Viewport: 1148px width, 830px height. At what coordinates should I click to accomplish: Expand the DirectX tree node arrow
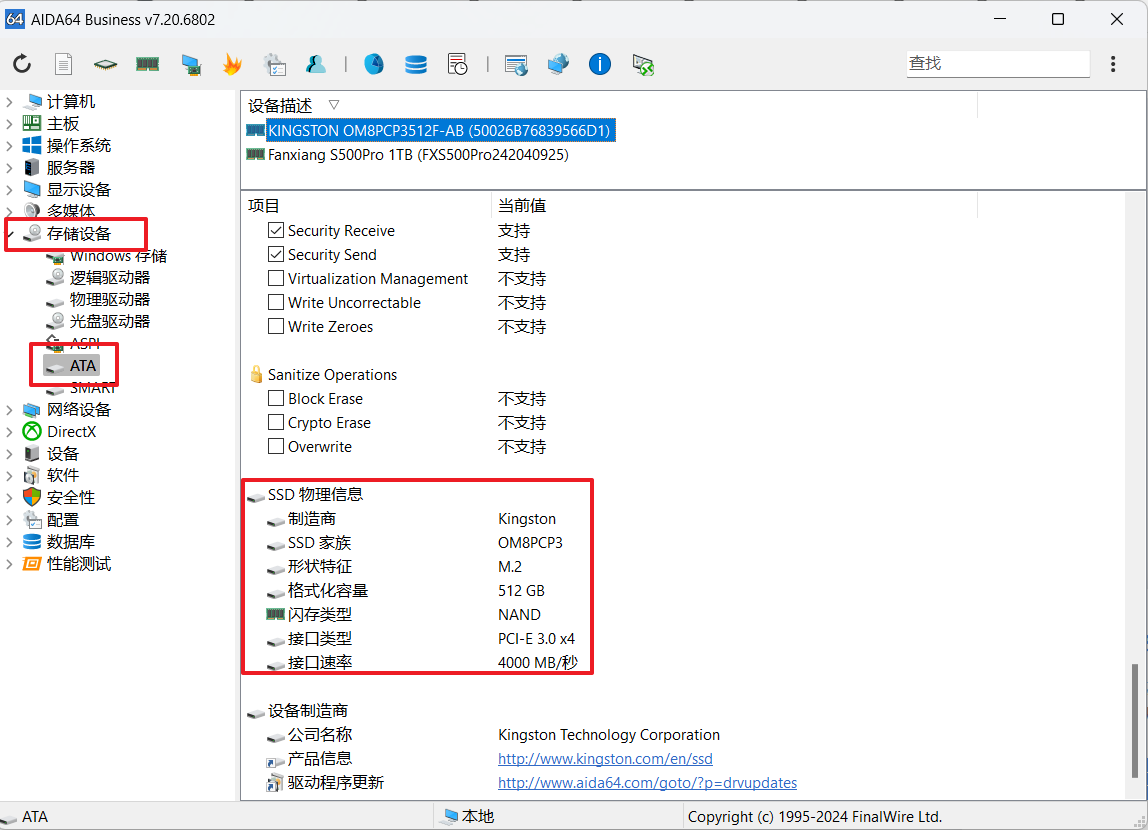tap(10, 432)
